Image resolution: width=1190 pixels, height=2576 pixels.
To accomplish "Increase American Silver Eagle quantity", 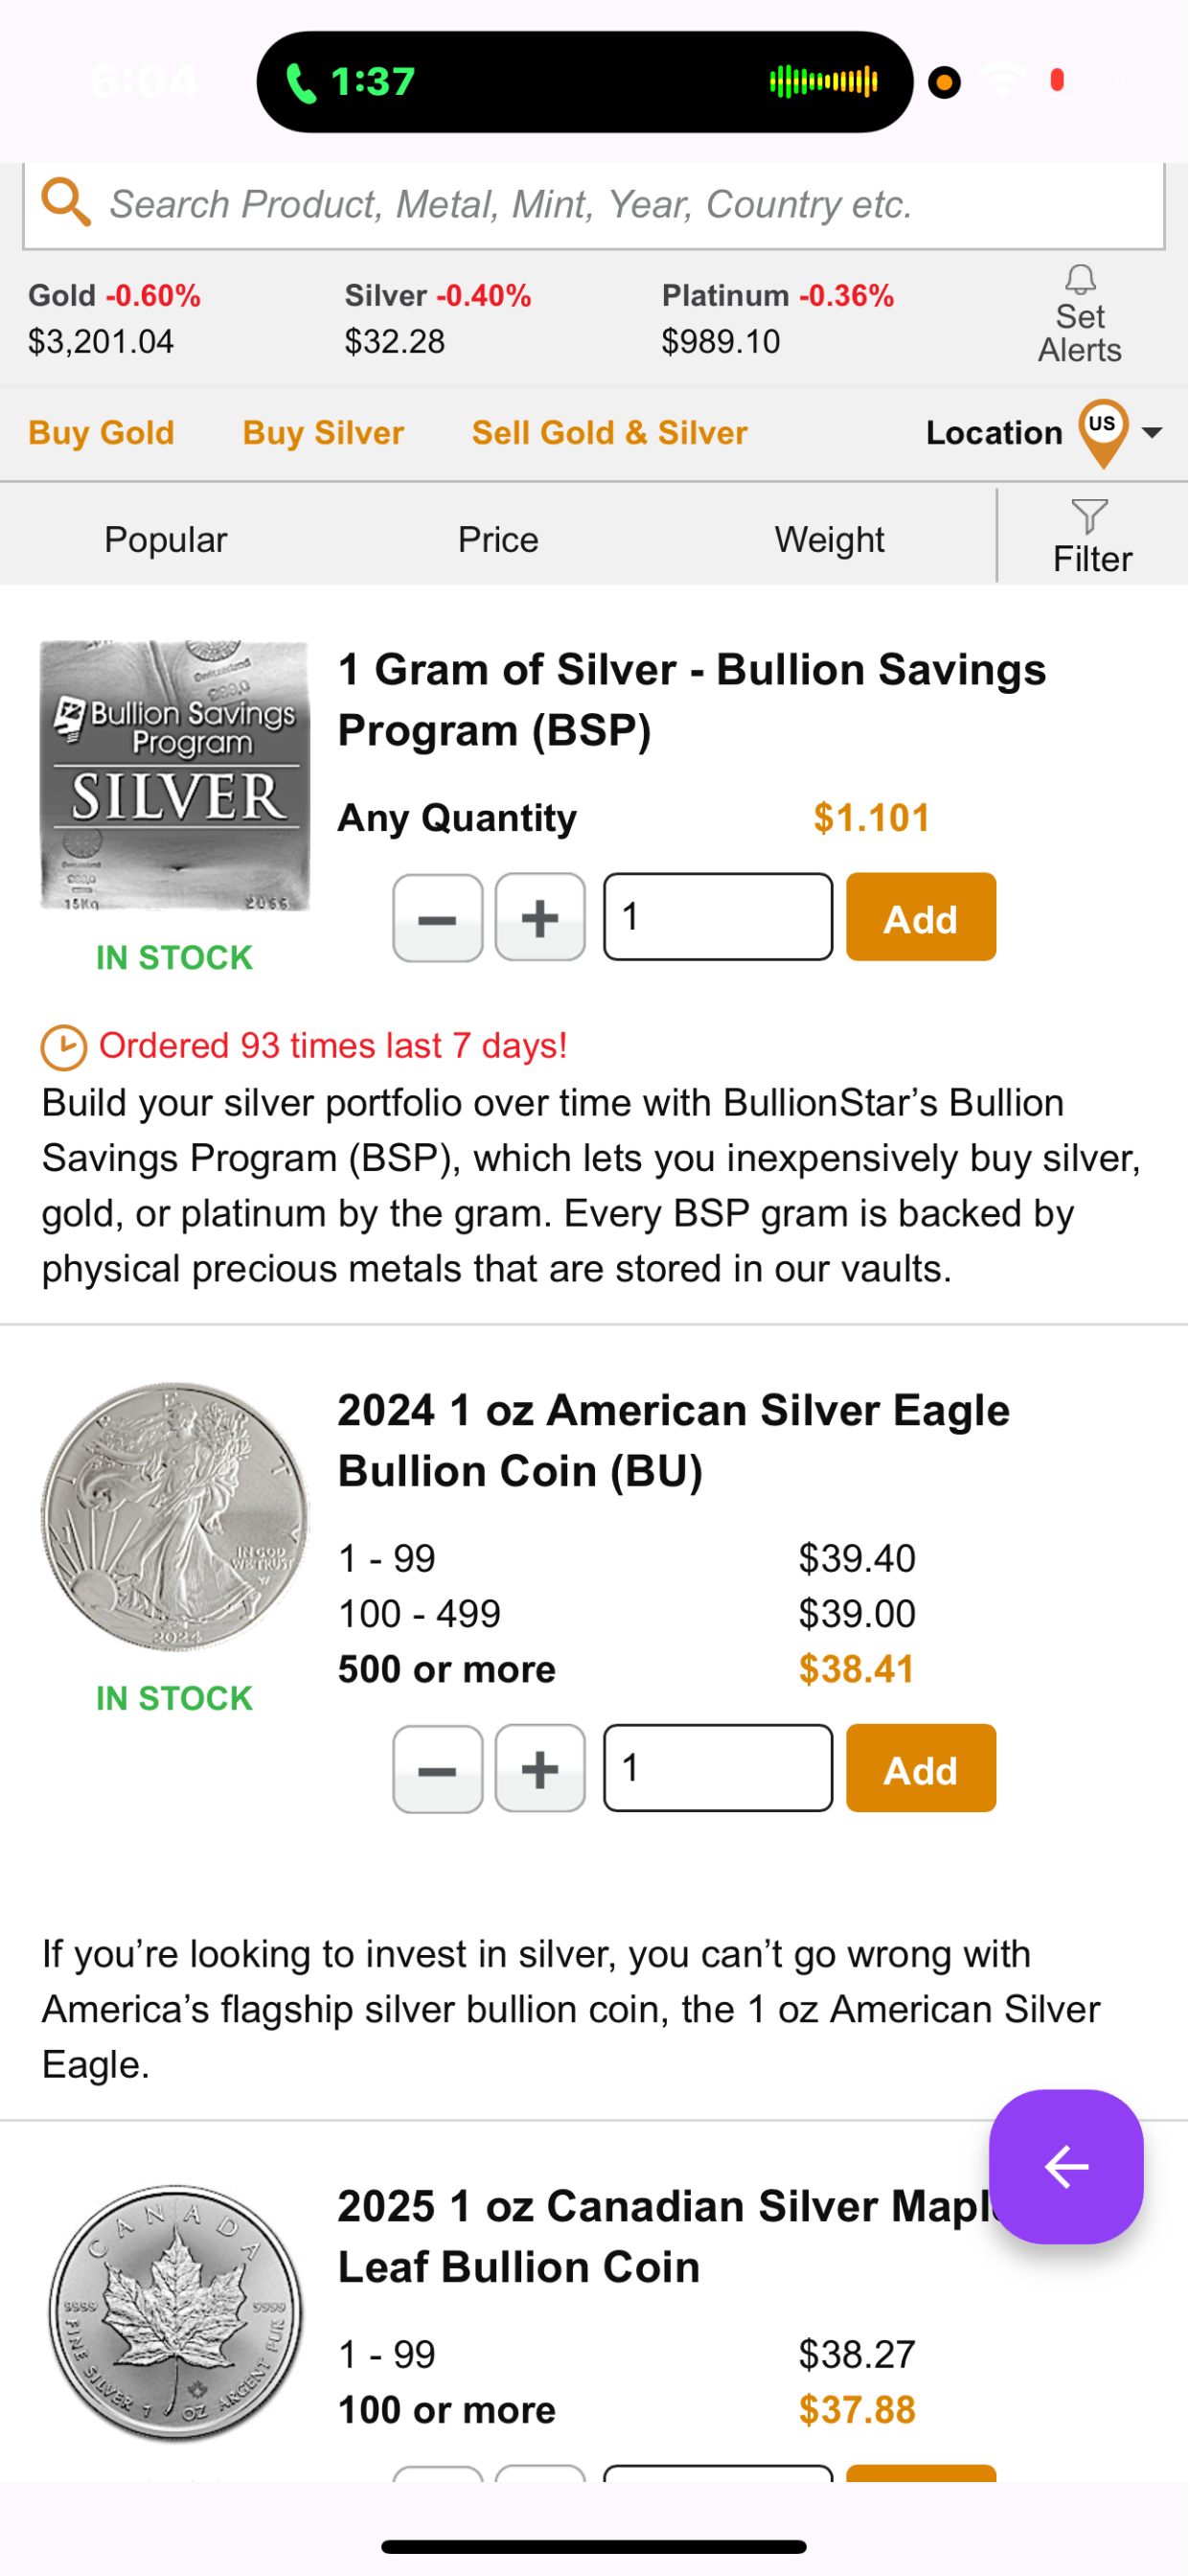I will coord(540,1769).
